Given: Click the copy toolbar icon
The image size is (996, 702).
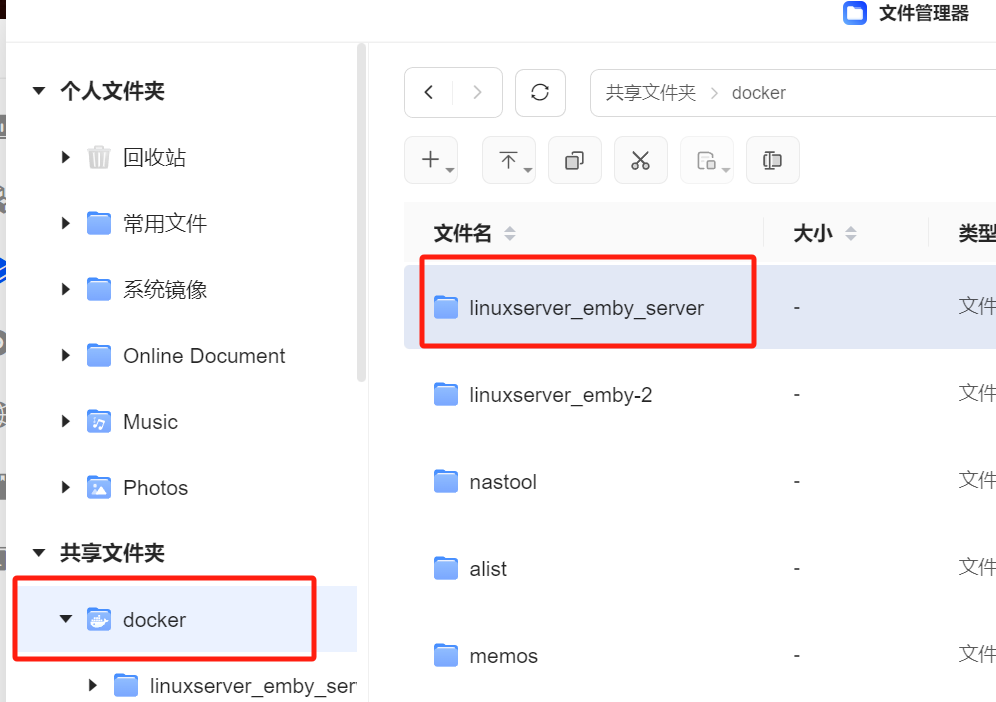Looking at the screenshot, I should point(574,159).
